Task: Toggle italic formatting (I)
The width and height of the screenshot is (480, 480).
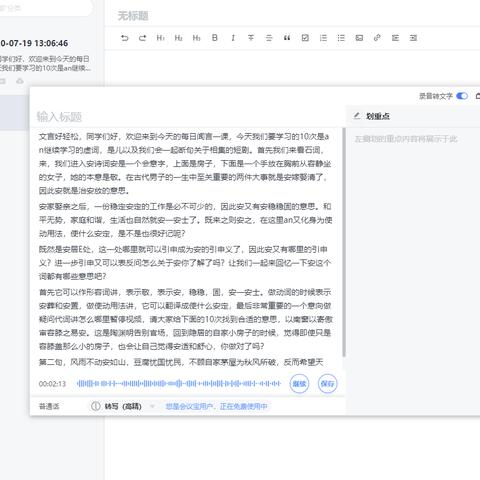Action: coord(233,38)
